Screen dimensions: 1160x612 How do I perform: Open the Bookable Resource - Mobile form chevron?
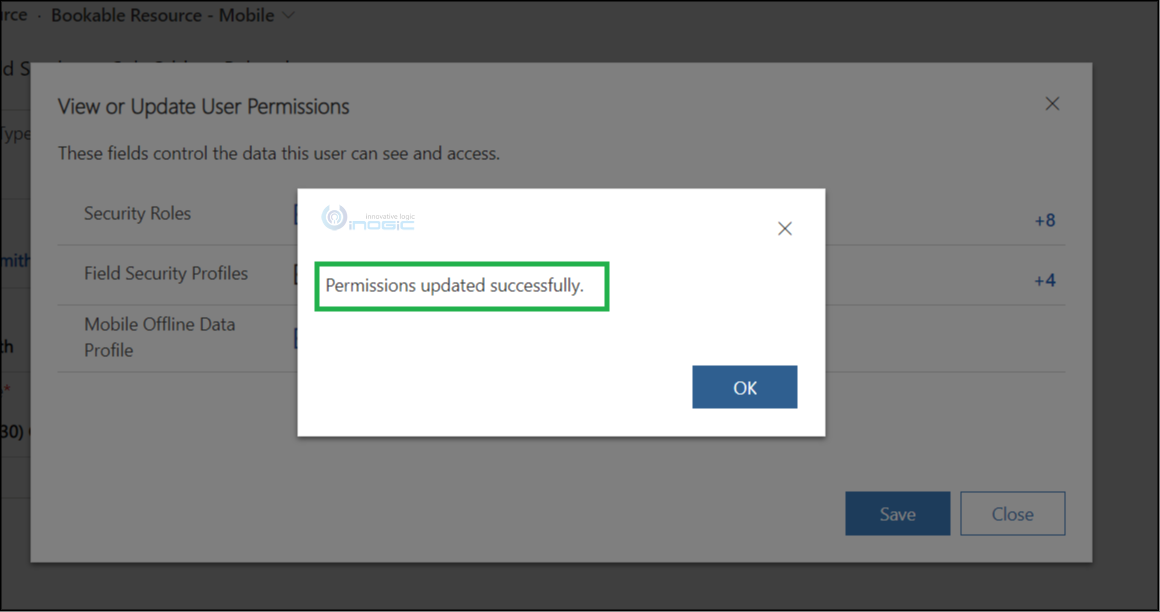click(288, 16)
